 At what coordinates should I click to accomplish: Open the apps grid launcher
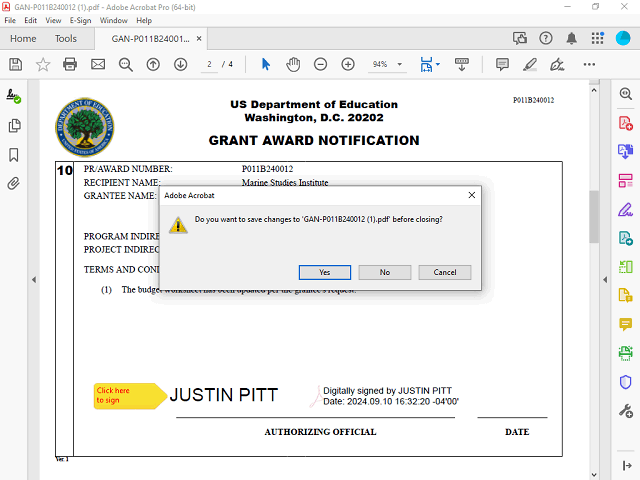[598, 38]
